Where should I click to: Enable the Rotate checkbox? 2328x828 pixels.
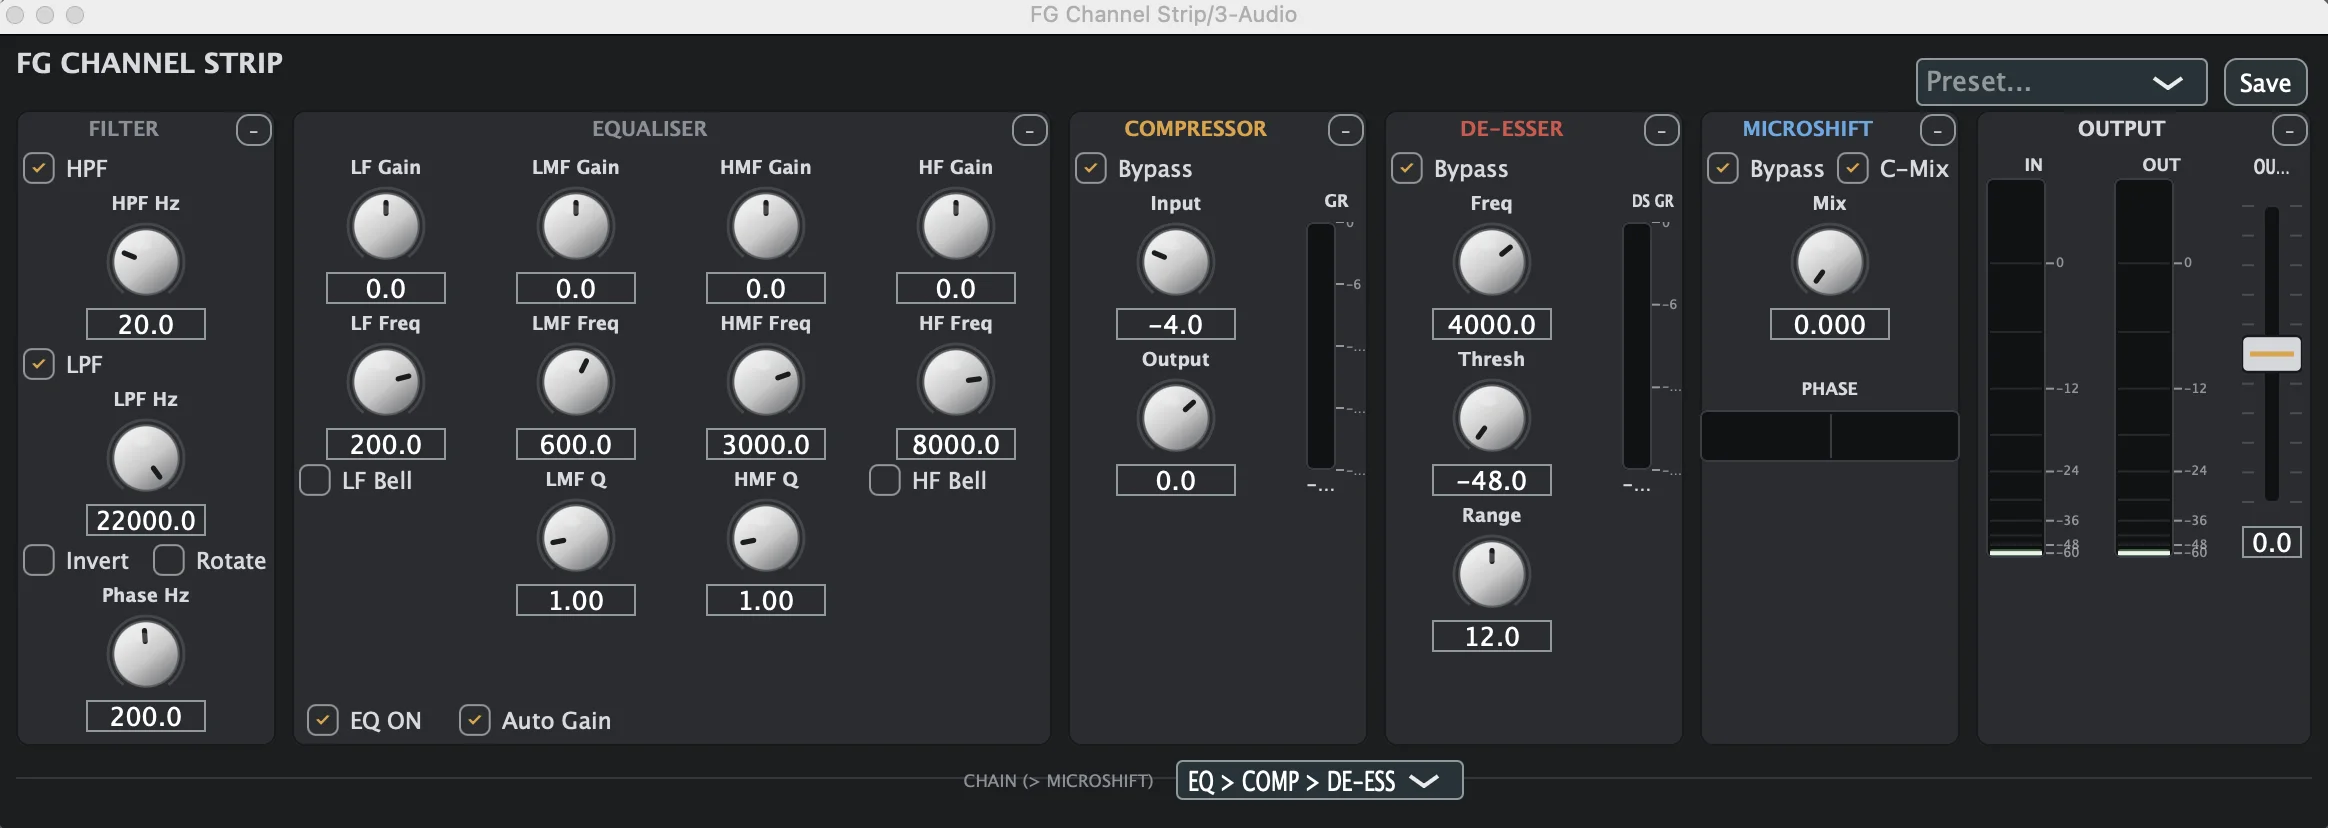coord(169,560)
